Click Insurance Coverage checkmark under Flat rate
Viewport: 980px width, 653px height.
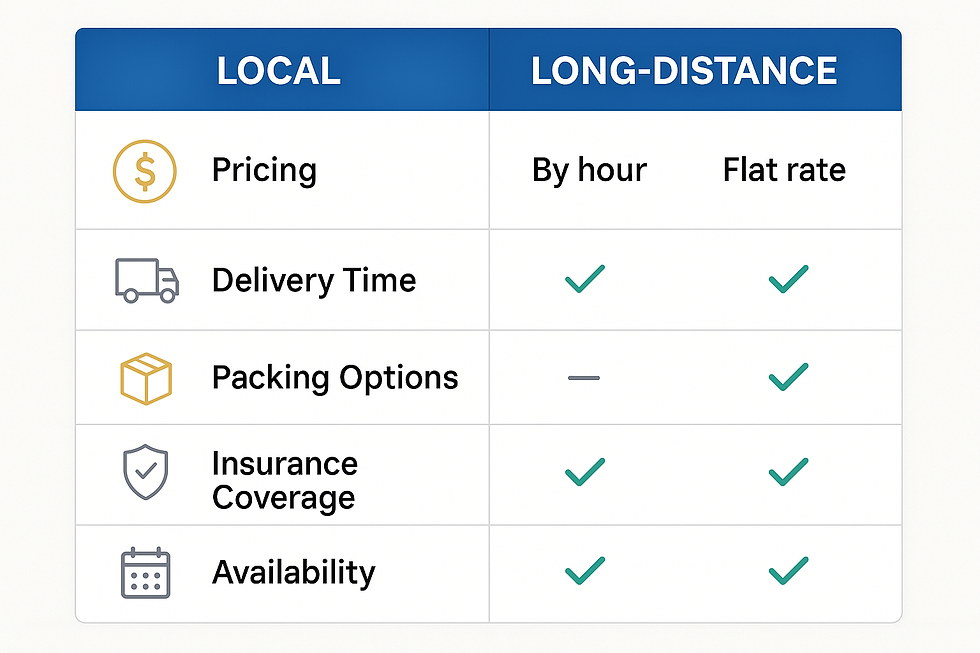tap(788, 472)
